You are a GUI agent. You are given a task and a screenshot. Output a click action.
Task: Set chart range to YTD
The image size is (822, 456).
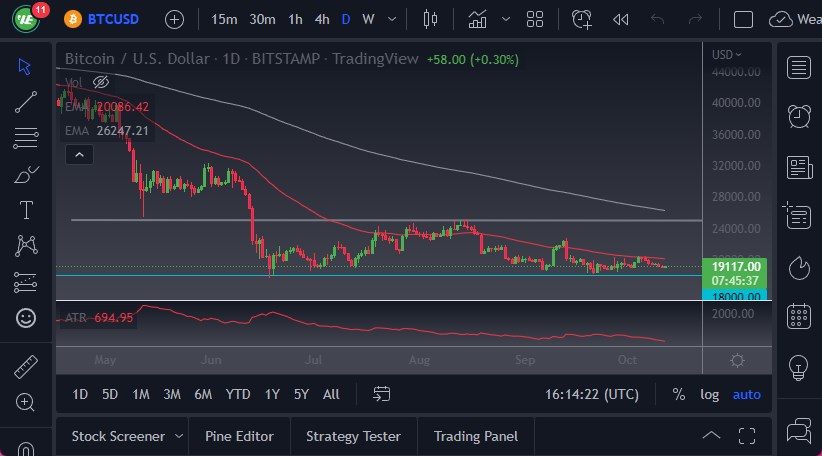pyautogui.click(x=238, y=394)
